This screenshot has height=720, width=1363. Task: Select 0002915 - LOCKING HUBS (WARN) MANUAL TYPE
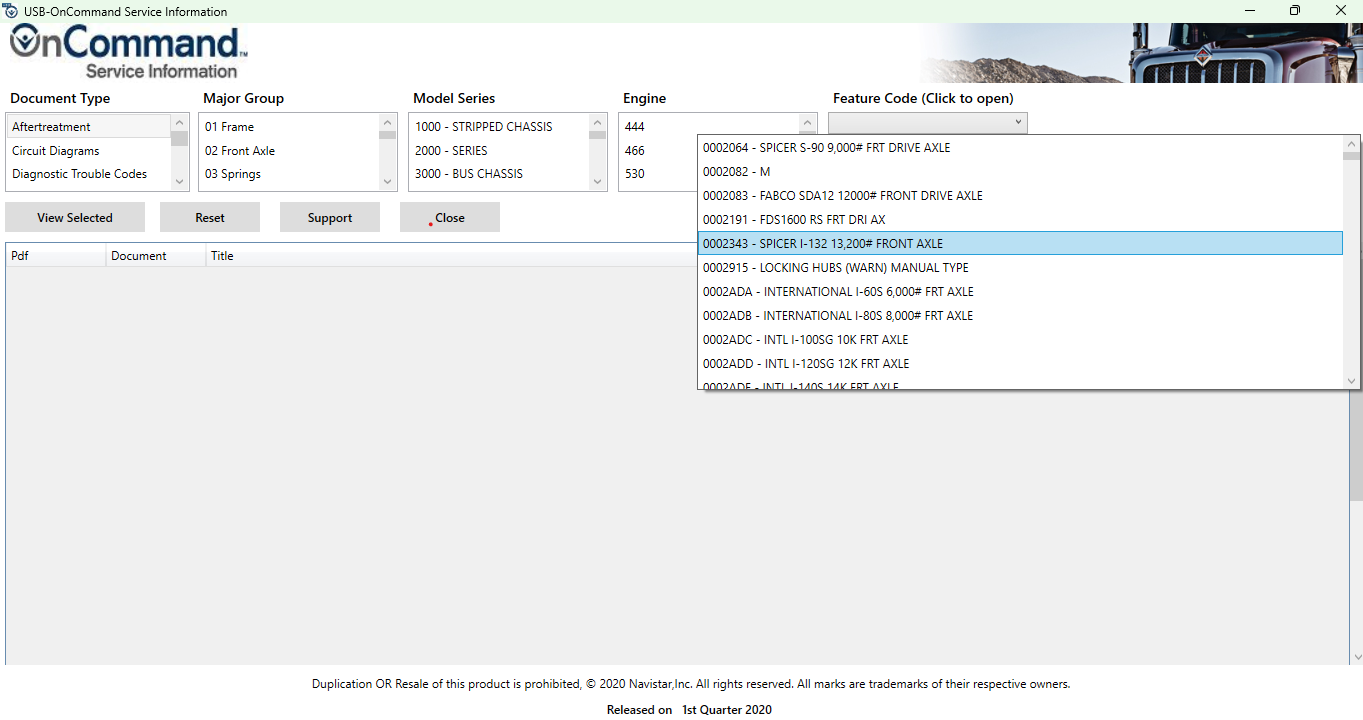[1020, 267]
